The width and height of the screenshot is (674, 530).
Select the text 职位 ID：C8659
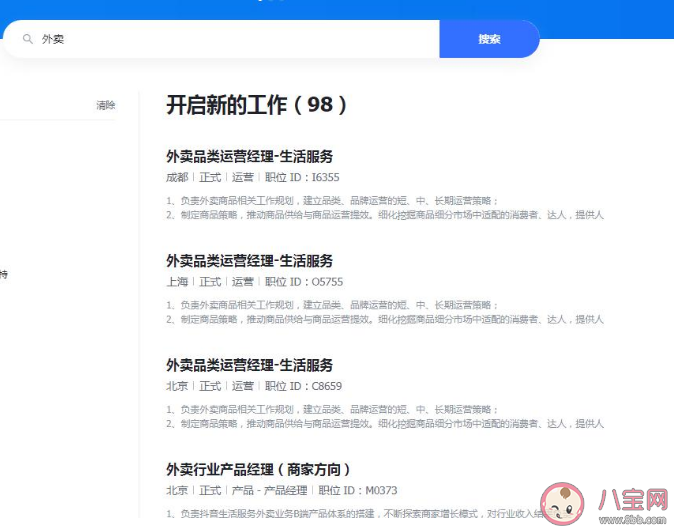pos(303,386)
